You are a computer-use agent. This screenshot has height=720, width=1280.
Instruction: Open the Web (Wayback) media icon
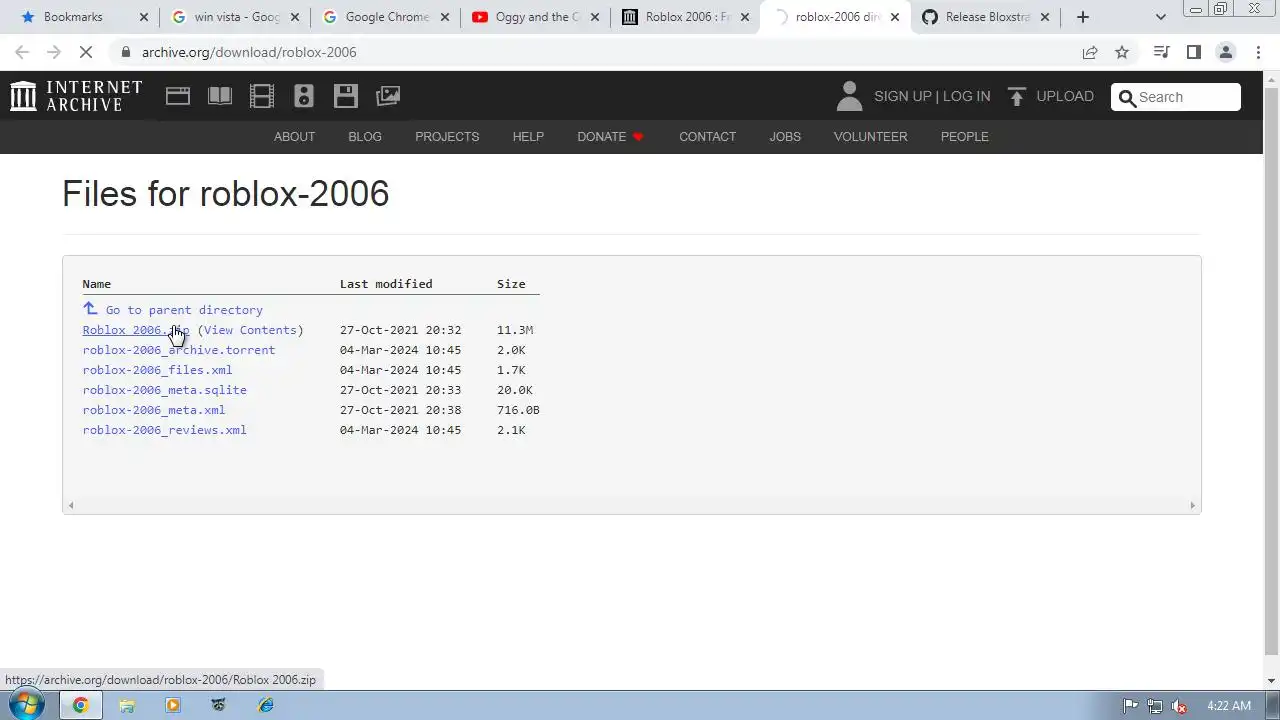click(178, 96)
